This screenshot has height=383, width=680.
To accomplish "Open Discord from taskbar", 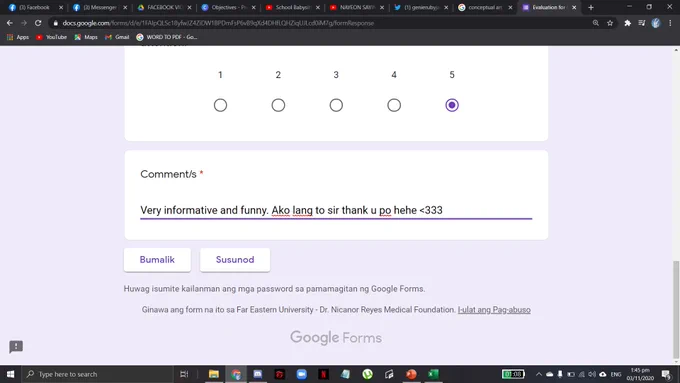I will [x=258, y=374].
